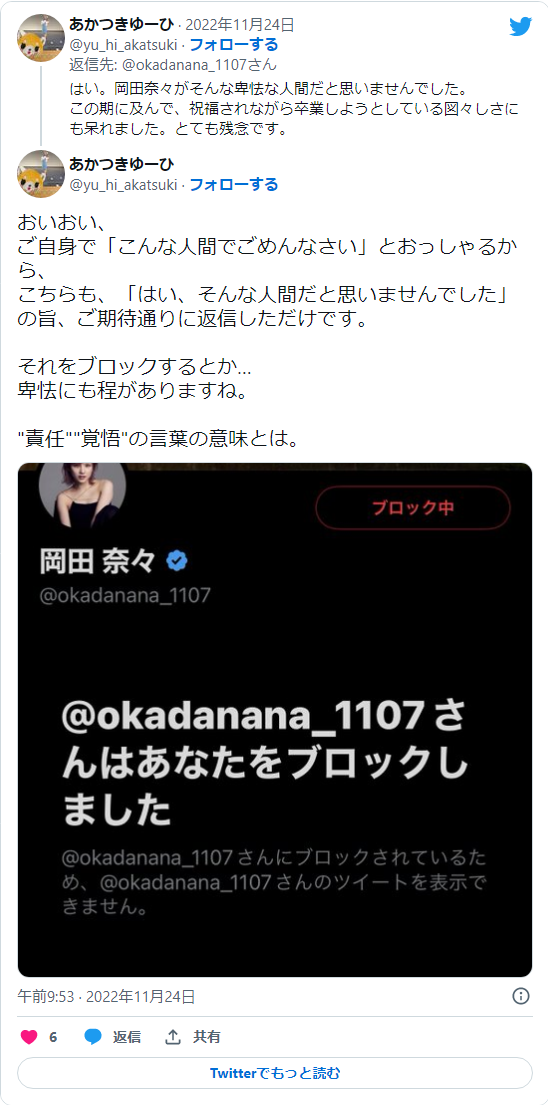Click the parent tweet's profile avatar
The height and width of the screenshot is (1105, 548).
41,38
